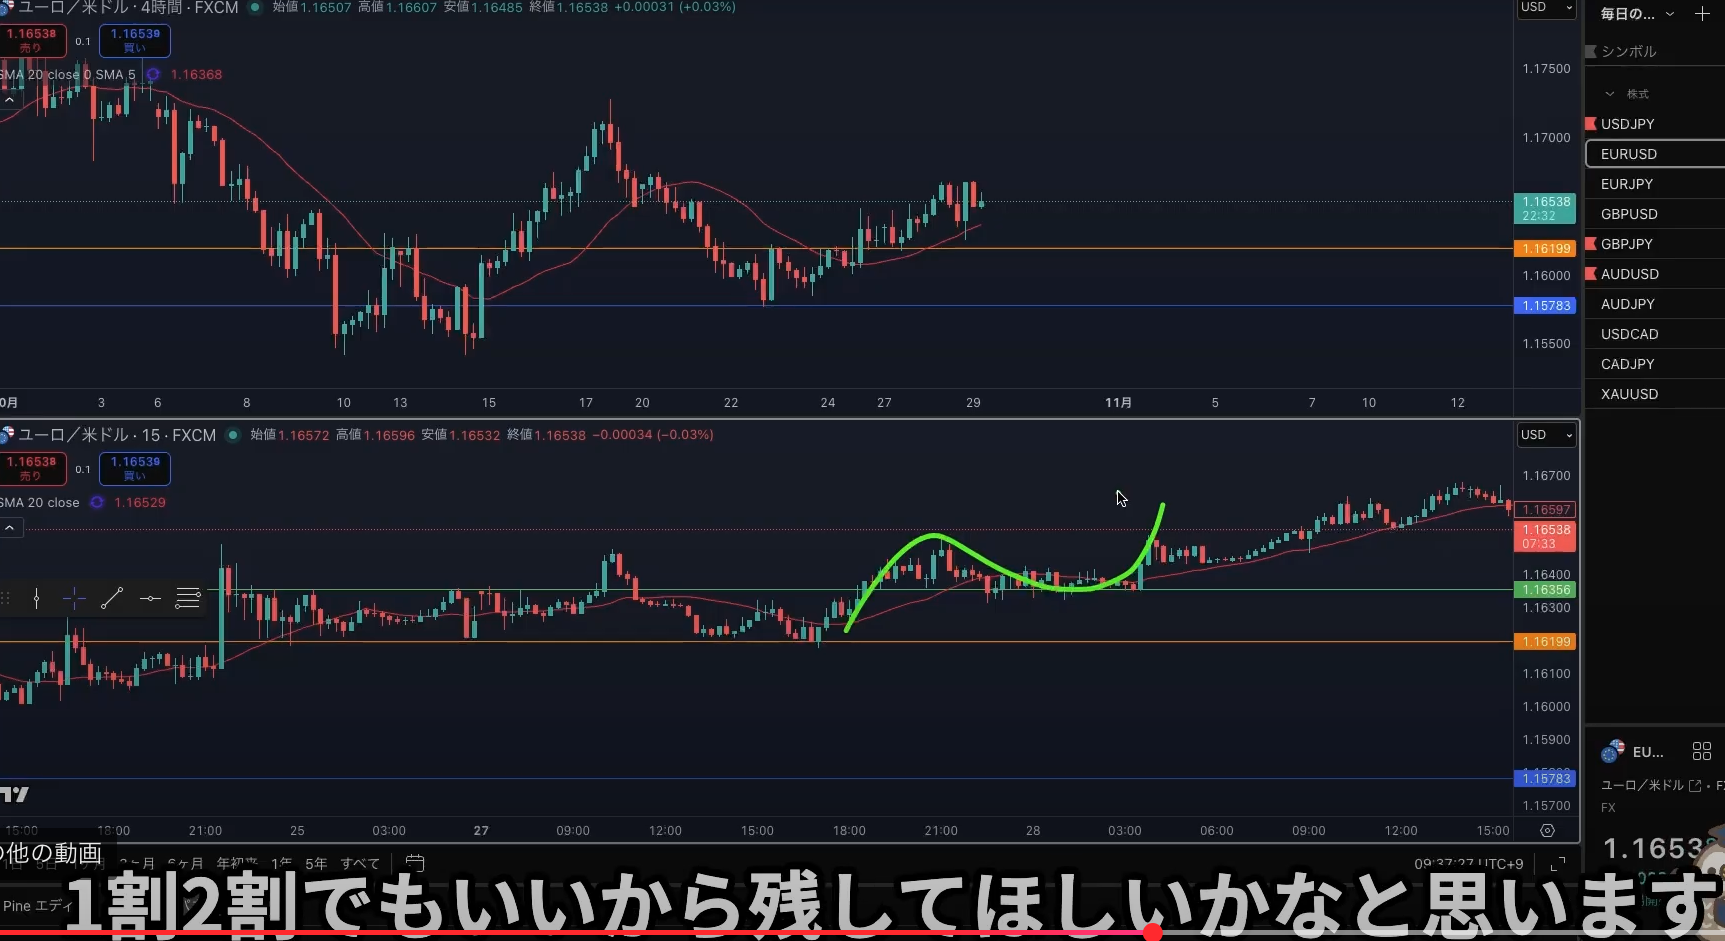Add a symbol with the watchlist plus icon
Viewport: 1725px width, 941px height.
(1702, 14)
